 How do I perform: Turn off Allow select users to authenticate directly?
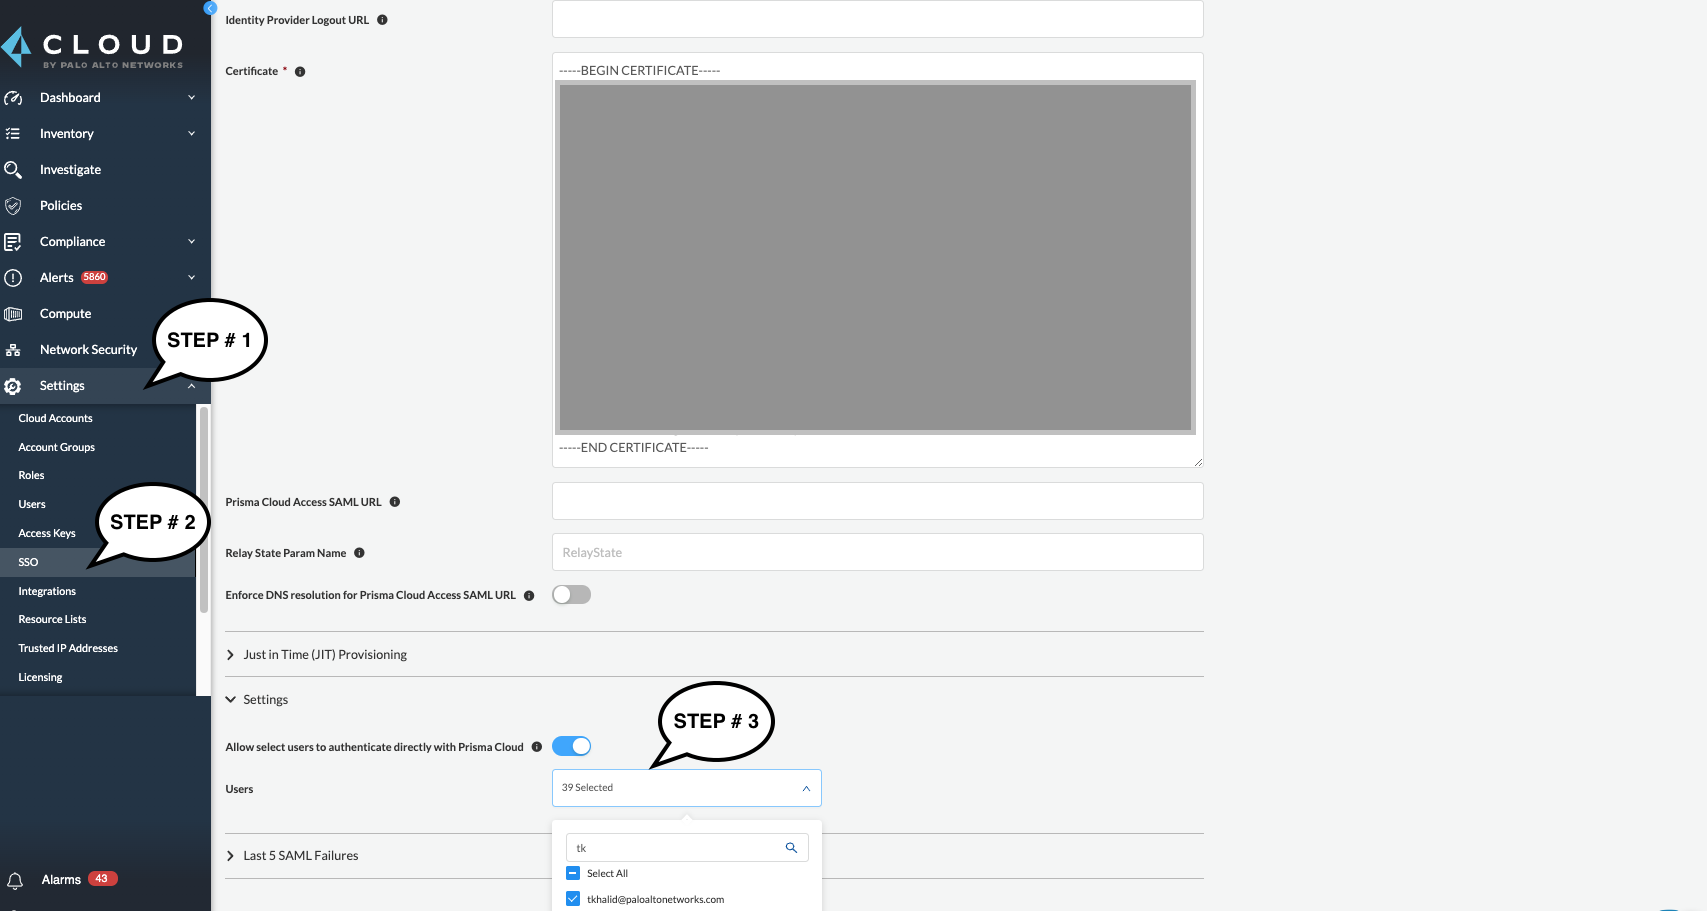572,746
